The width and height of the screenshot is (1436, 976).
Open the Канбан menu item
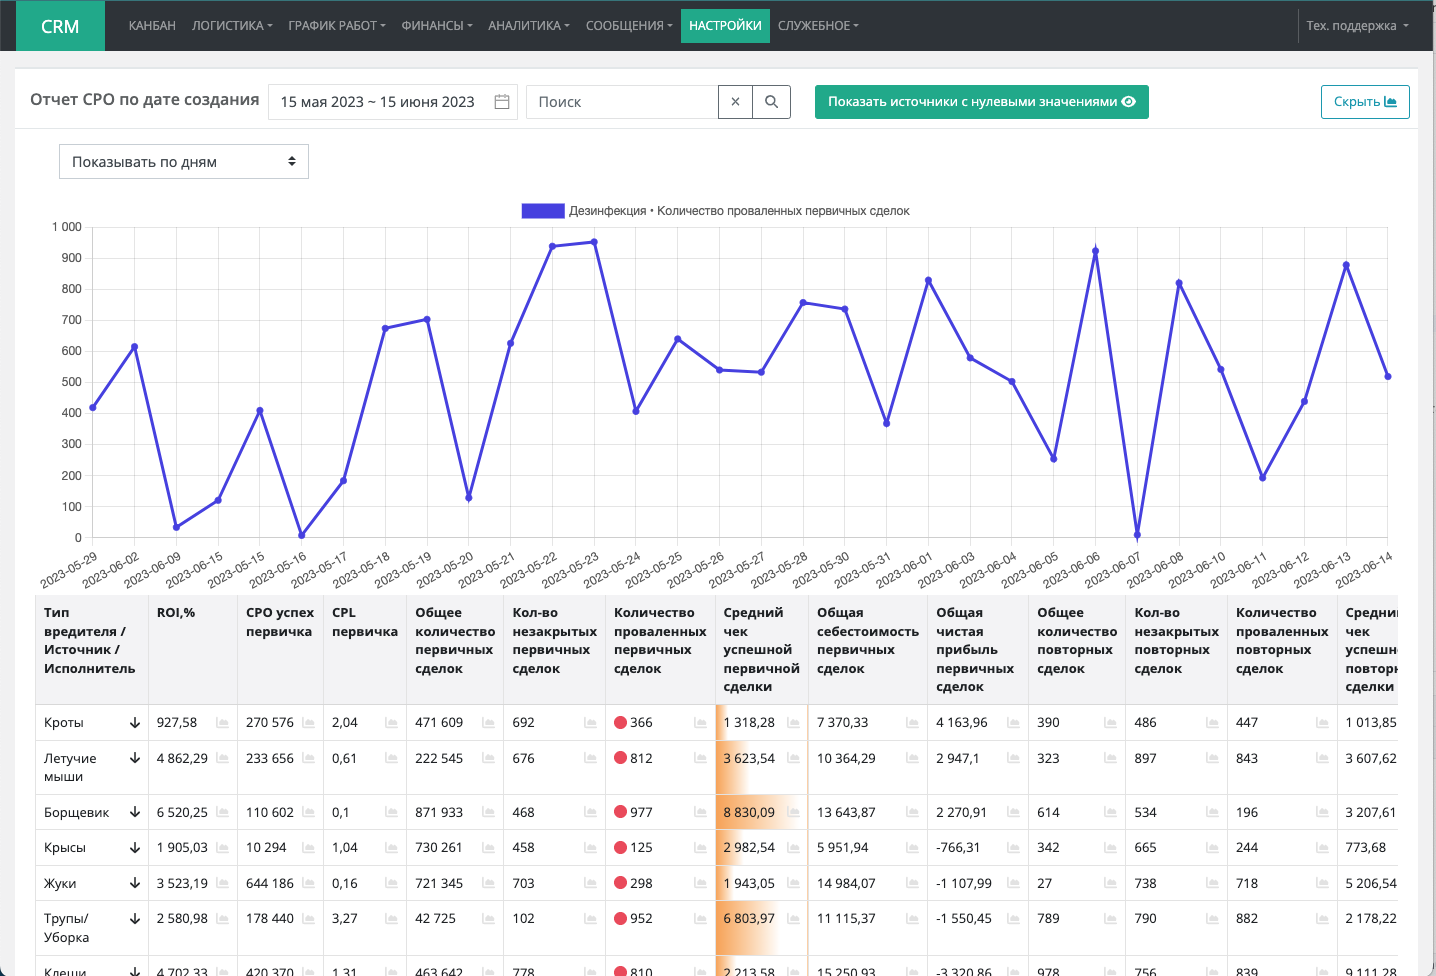coord(152,26)
